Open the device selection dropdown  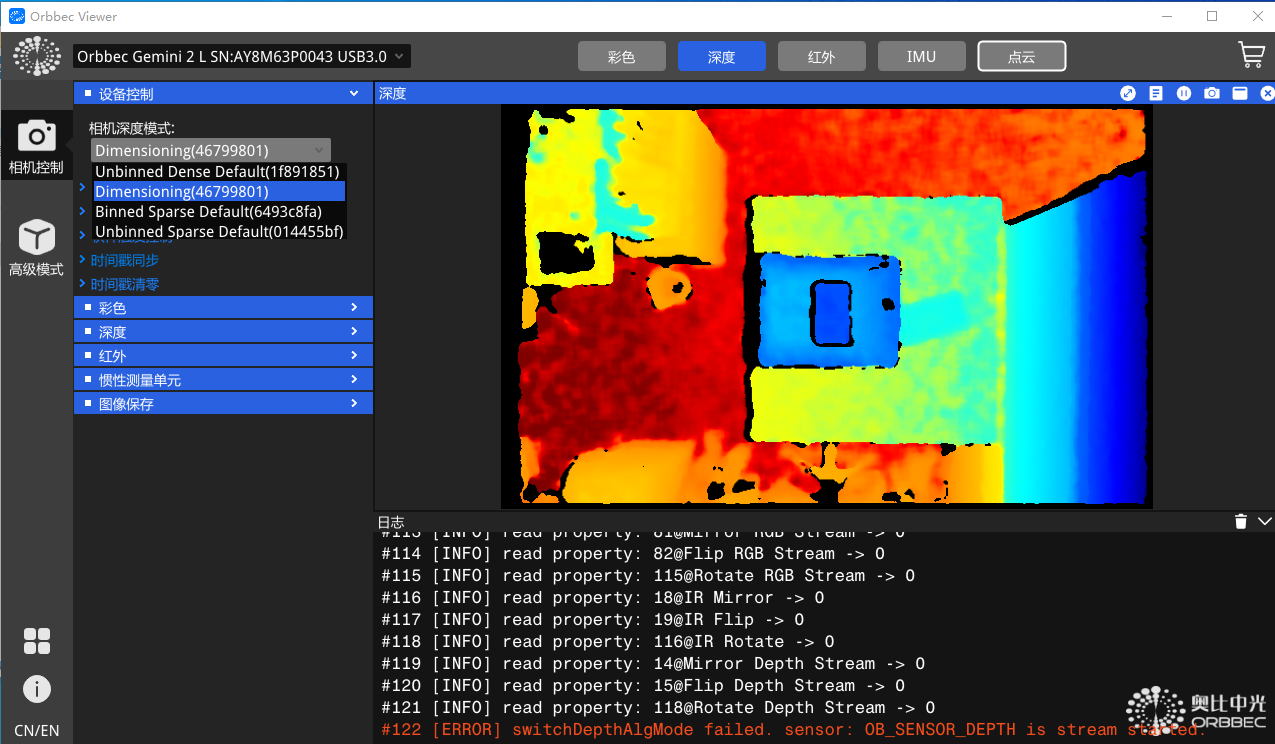(242, 57)
